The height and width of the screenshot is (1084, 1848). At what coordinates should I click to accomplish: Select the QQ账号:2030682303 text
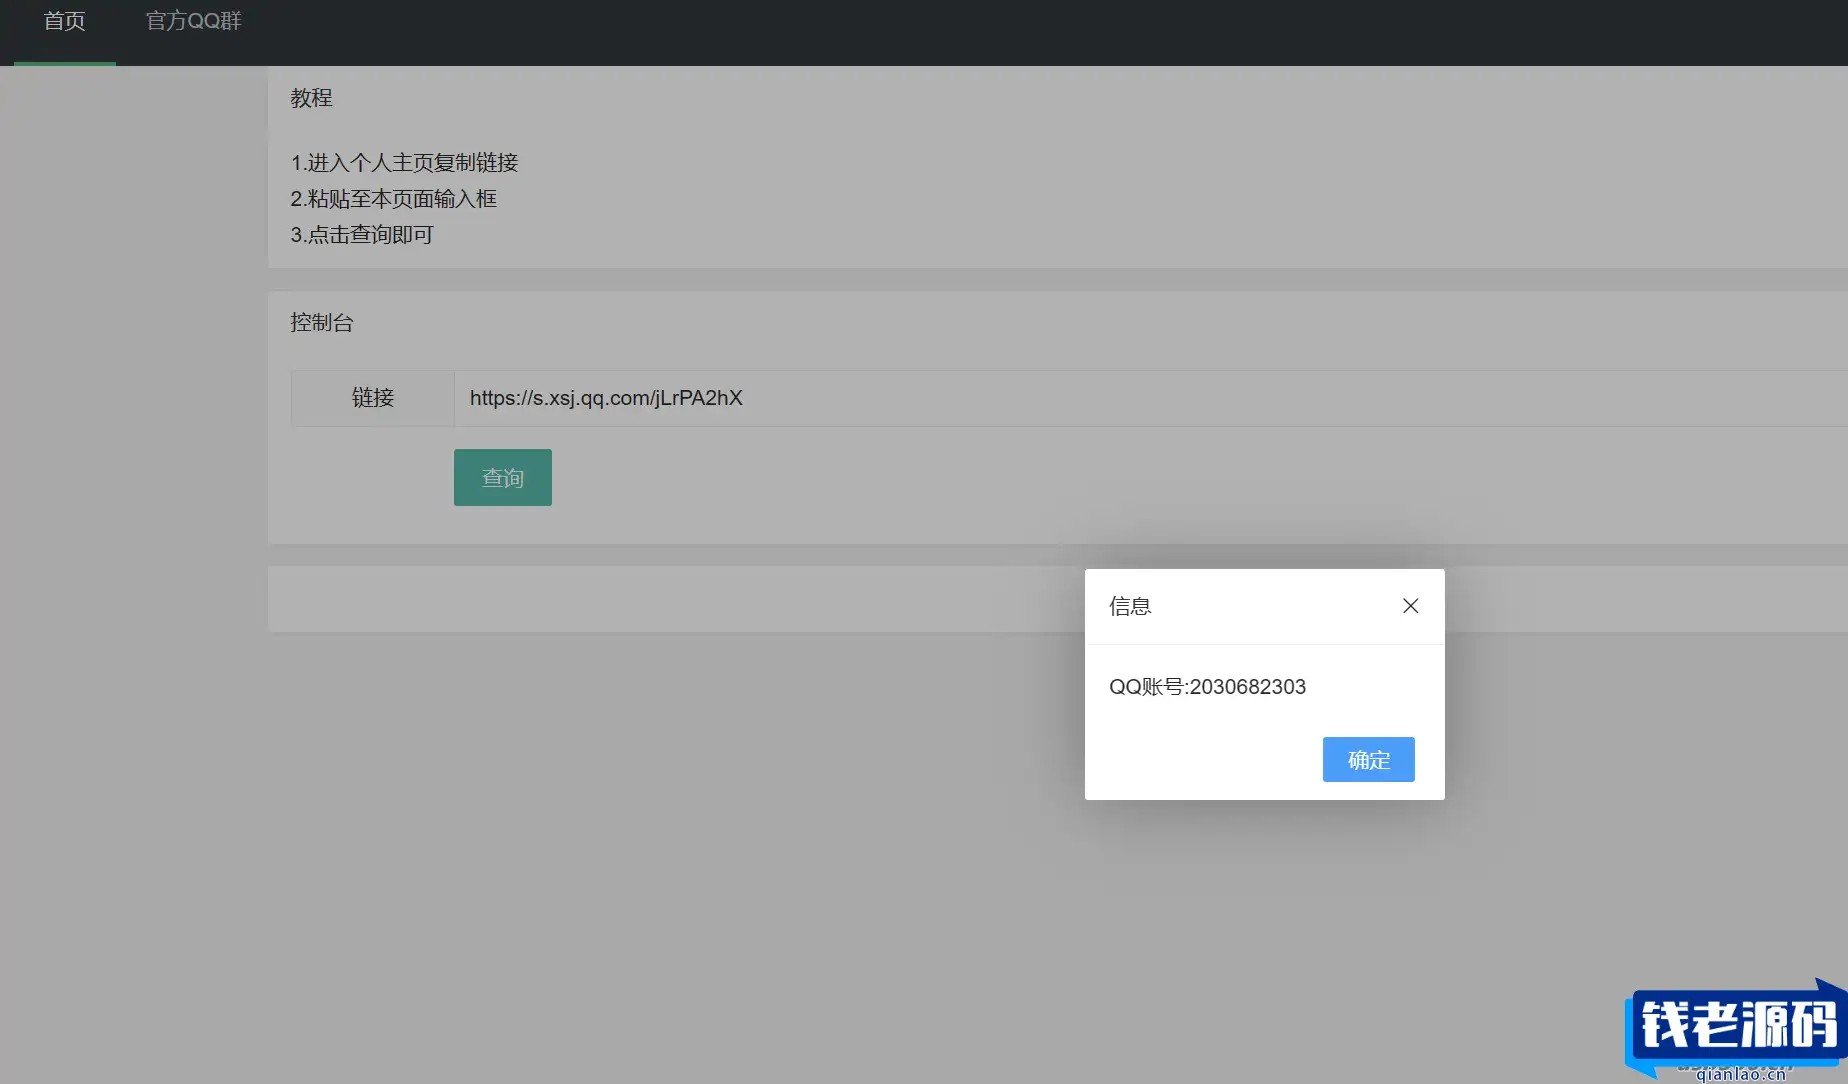click(1207, 687)
